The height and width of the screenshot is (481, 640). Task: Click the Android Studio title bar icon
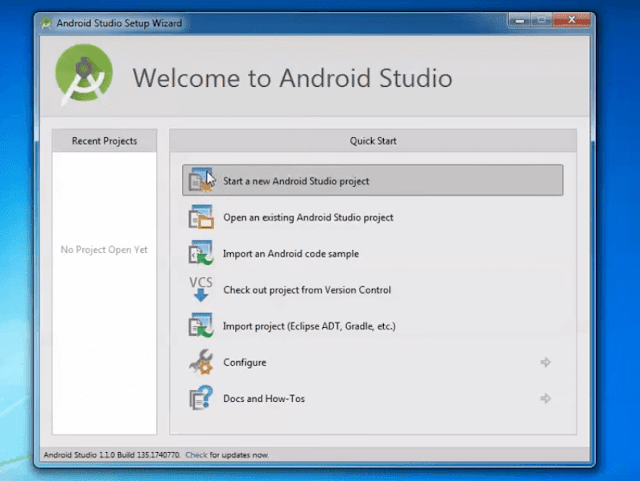point(46,23)
